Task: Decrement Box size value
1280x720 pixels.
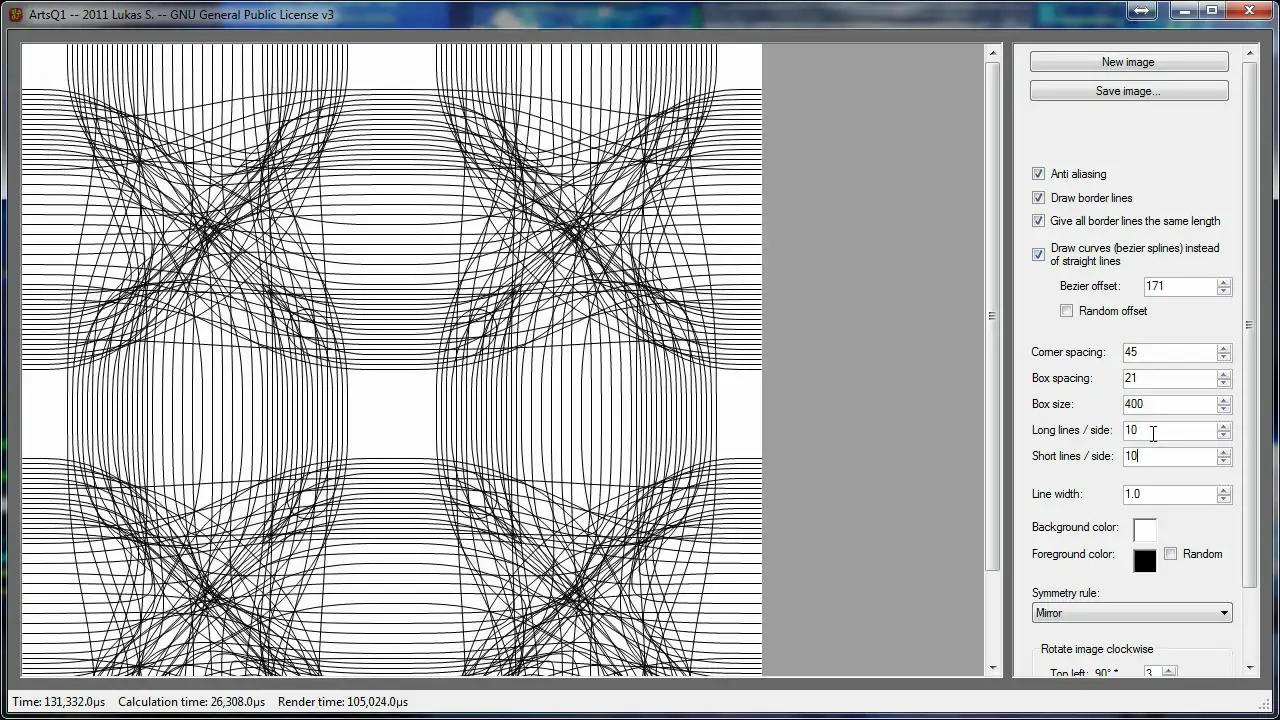Action: pyautogui.click(x=1224, y=409)
